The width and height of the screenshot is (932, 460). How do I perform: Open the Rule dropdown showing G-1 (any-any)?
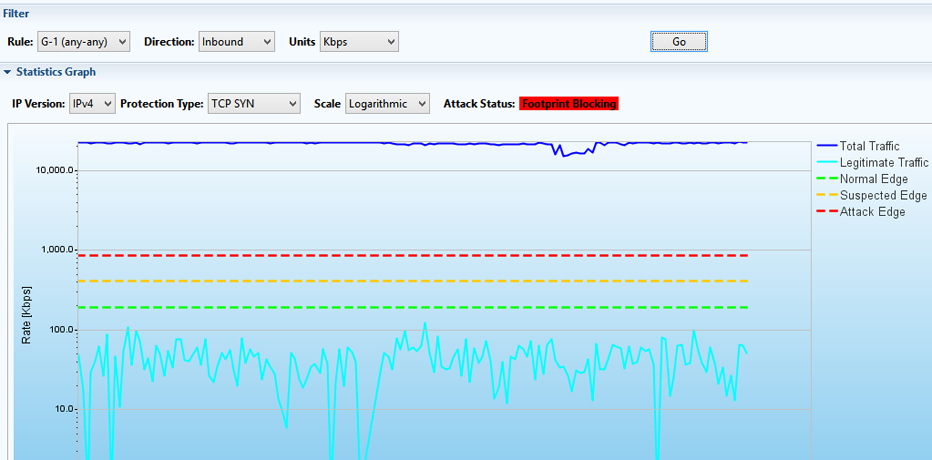click(83, 42)
